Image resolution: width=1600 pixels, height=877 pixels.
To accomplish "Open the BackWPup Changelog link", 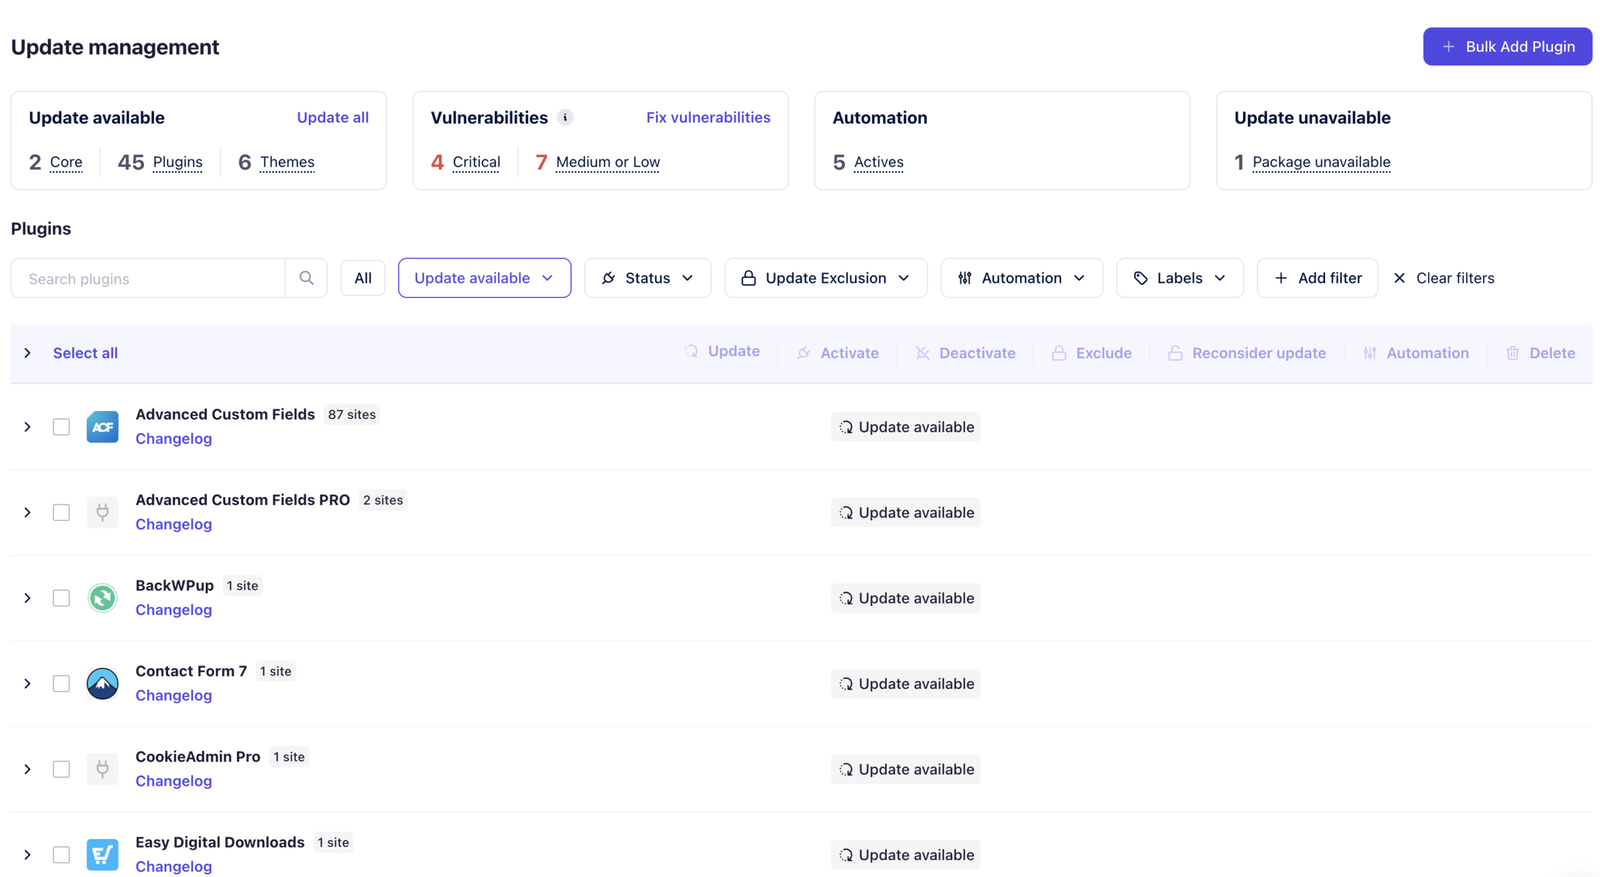I will [x=174, y=610].
